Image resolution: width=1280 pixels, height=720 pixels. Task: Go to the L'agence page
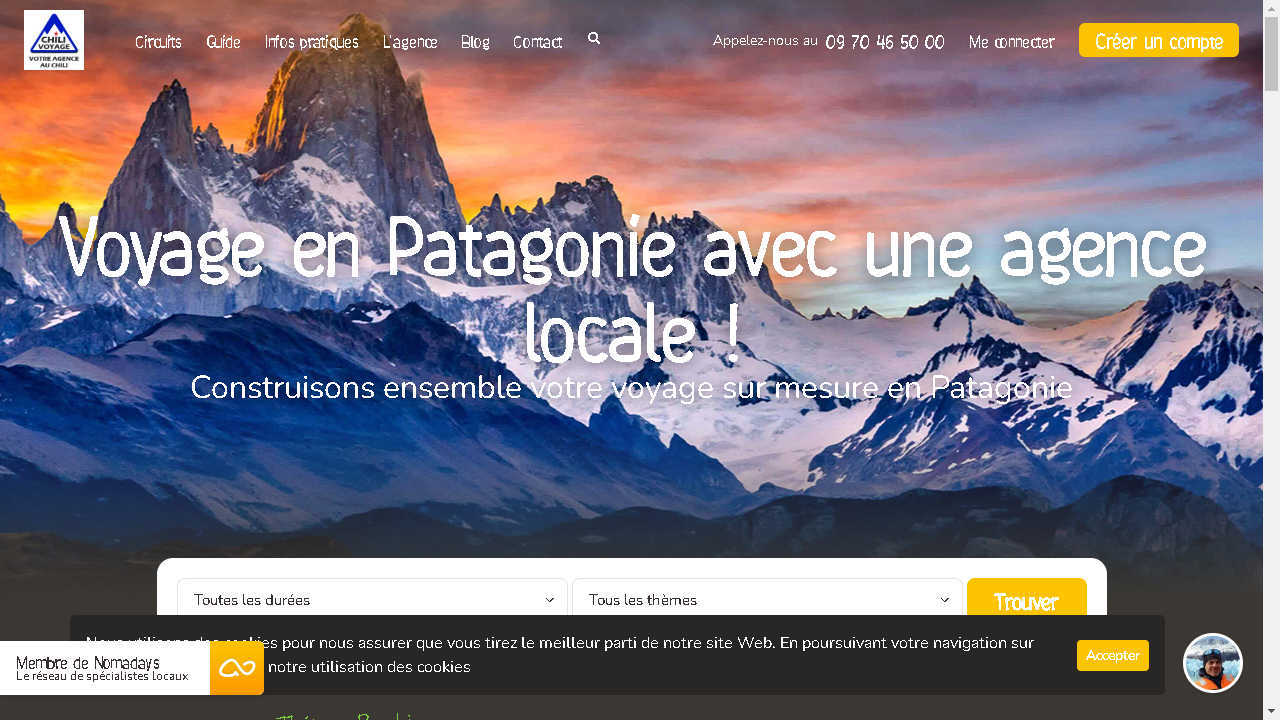coord(410,42)
